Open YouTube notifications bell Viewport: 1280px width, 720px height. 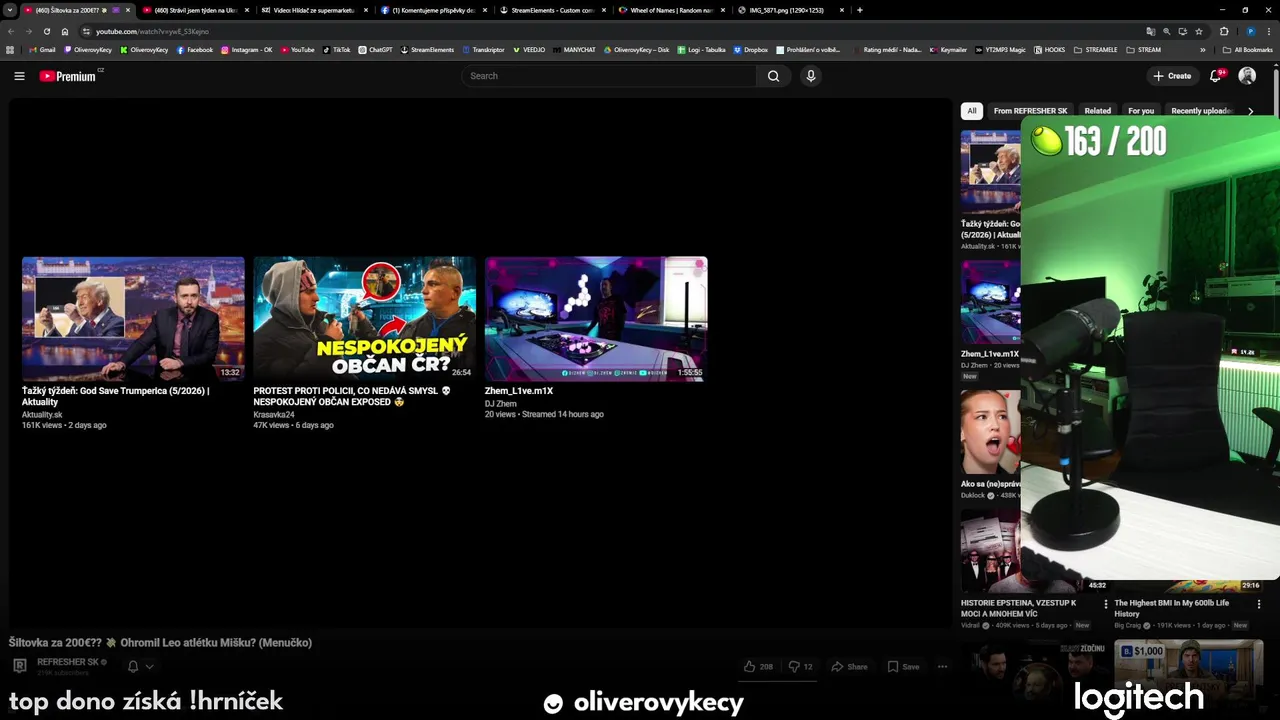(1217, 76)
